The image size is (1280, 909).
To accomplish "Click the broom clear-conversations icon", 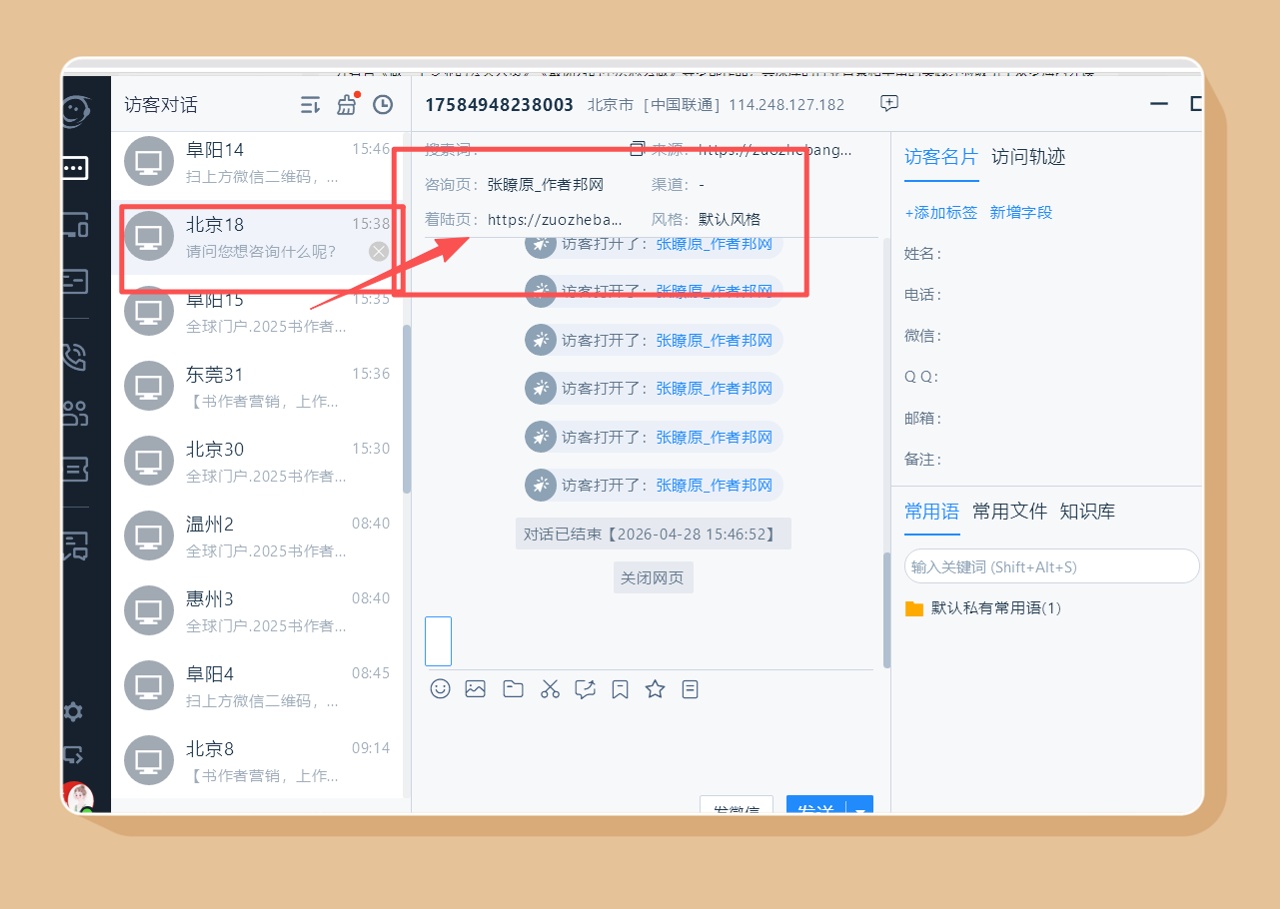I will [x=347, y=105].
